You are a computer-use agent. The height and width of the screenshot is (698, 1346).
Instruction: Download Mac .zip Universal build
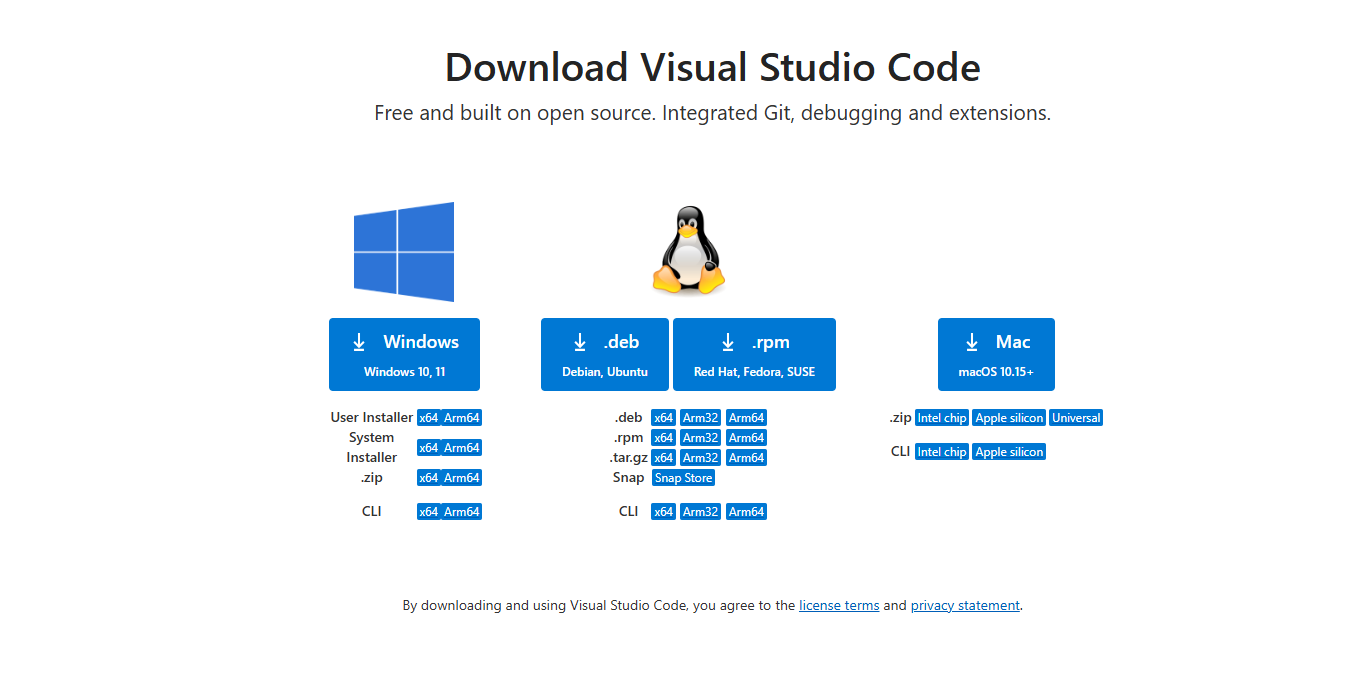pyautogui.click(x=1076, y=418)
